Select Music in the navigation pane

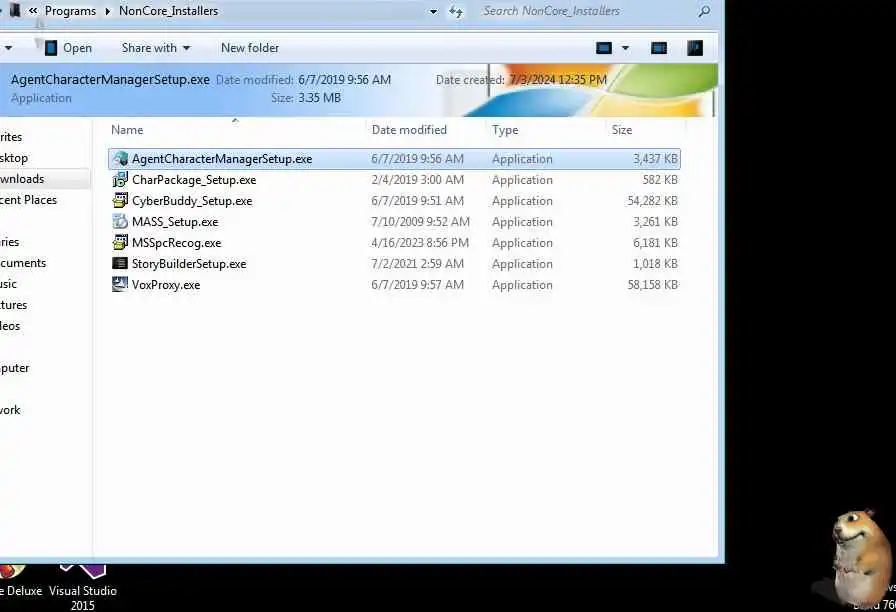(9, 284)
